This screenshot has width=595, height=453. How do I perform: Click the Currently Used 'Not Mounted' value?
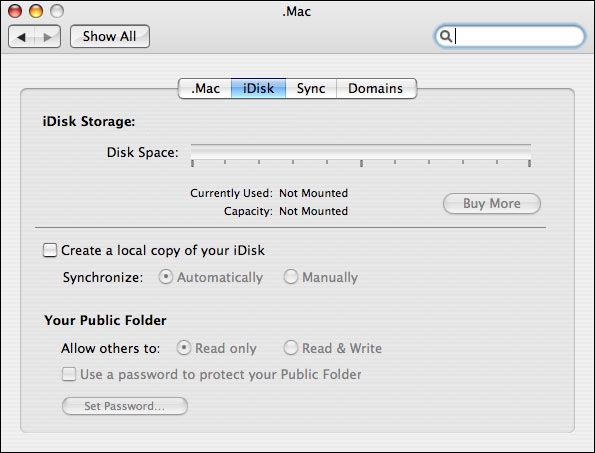313,193
